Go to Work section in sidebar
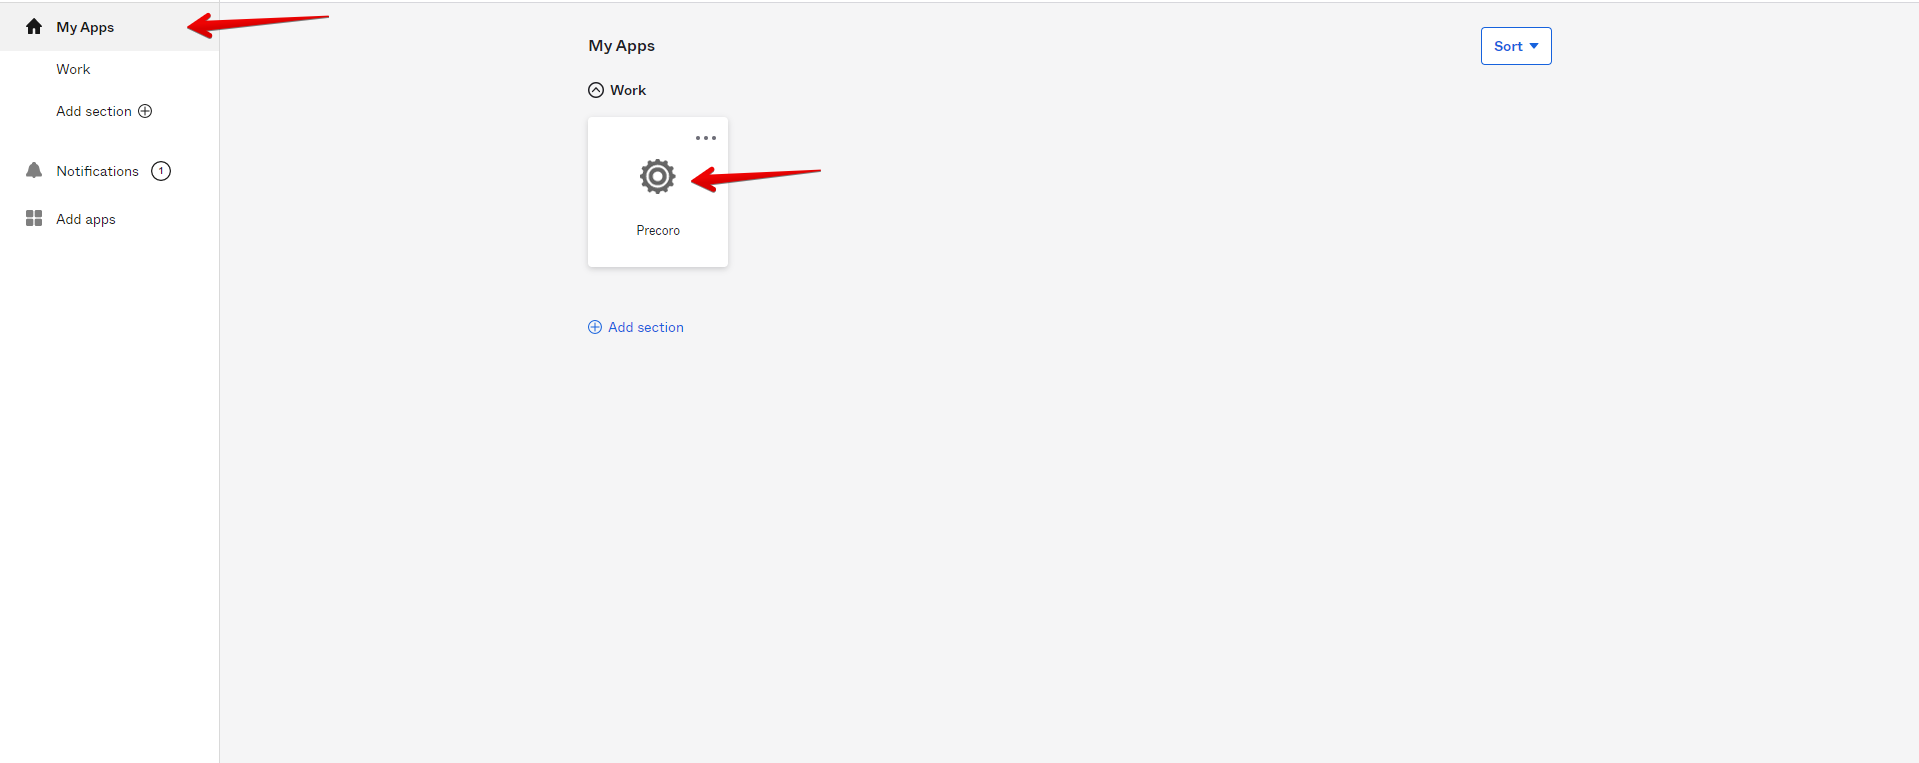Viewport: 1919px width, 763px height. (73, 69)
